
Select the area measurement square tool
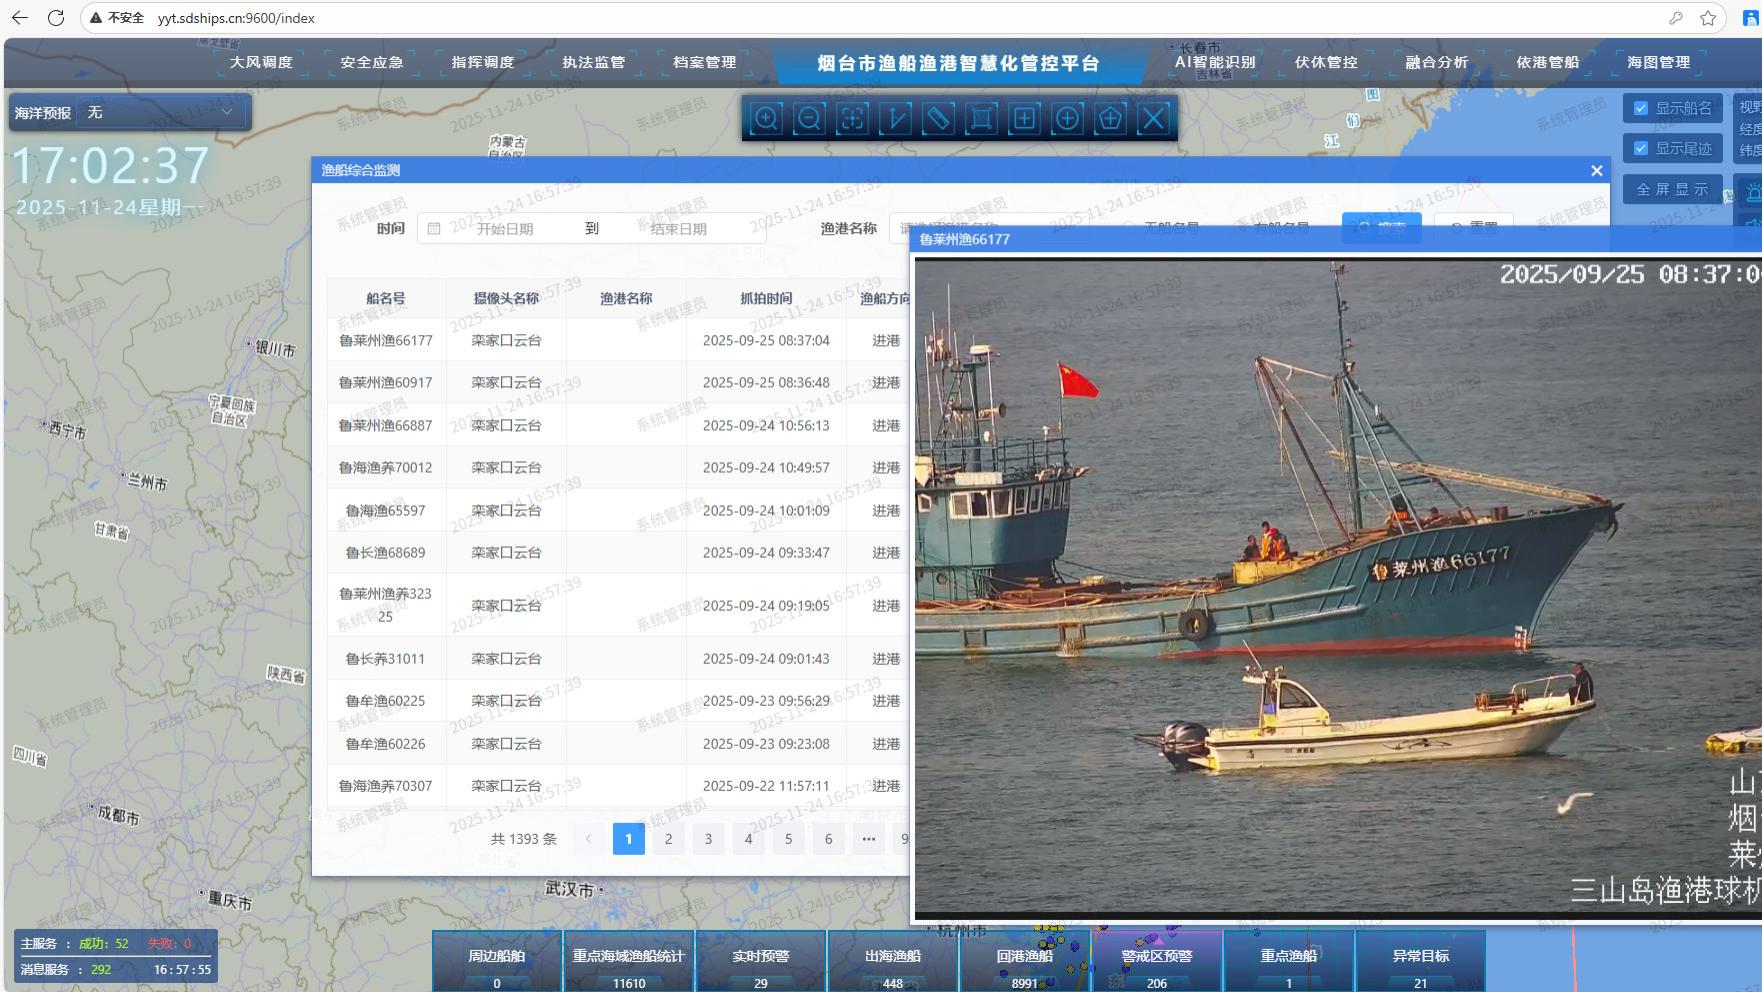981,118
